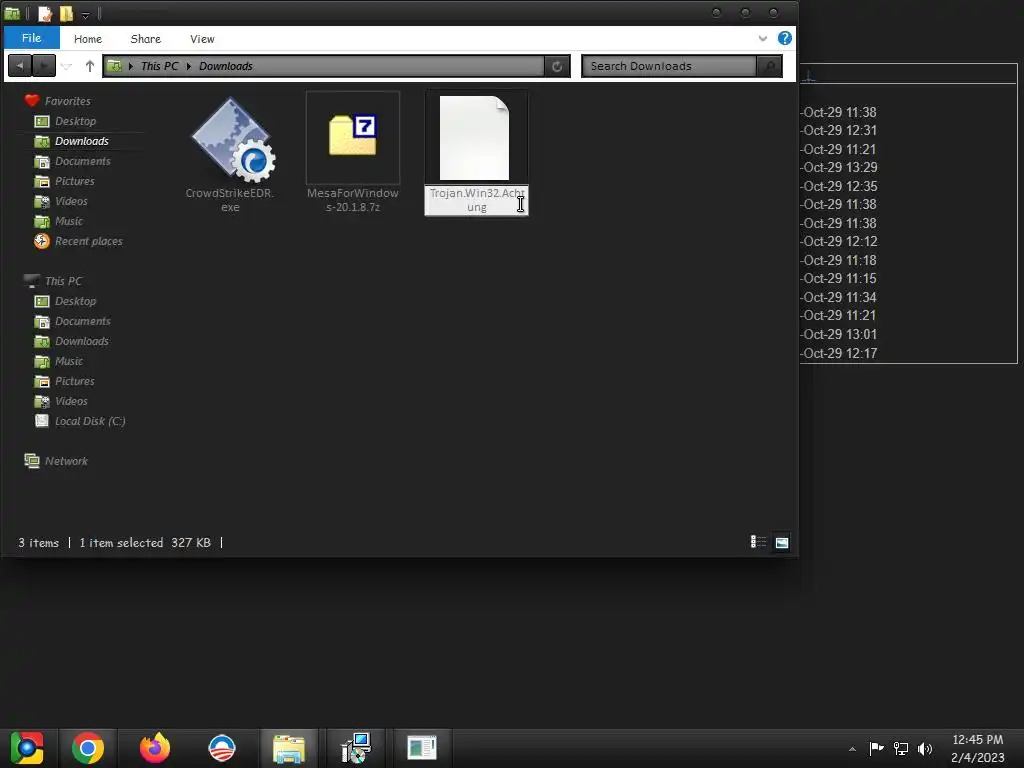
Task: Switch to the View ribbon tab
Action: click(202, 39)
